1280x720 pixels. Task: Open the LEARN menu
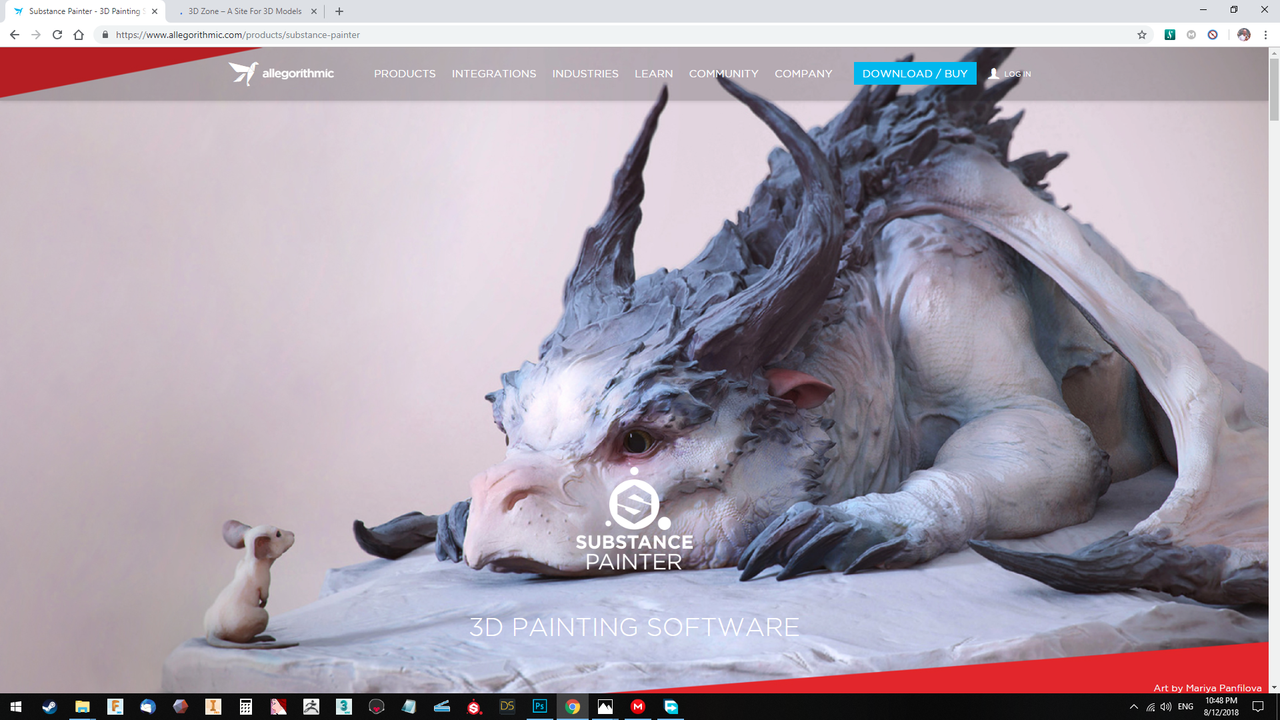click(654, 74)
